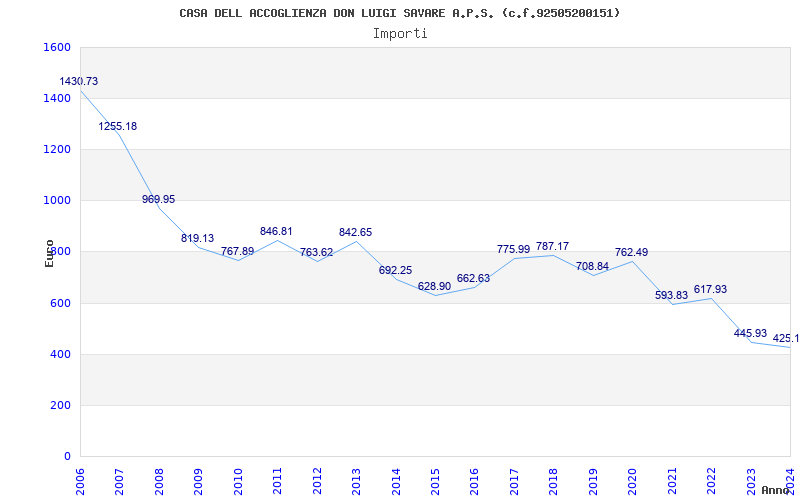Select the 2012 x-axis year label
This screenshot has height=500, width=800.
[317, 482]
